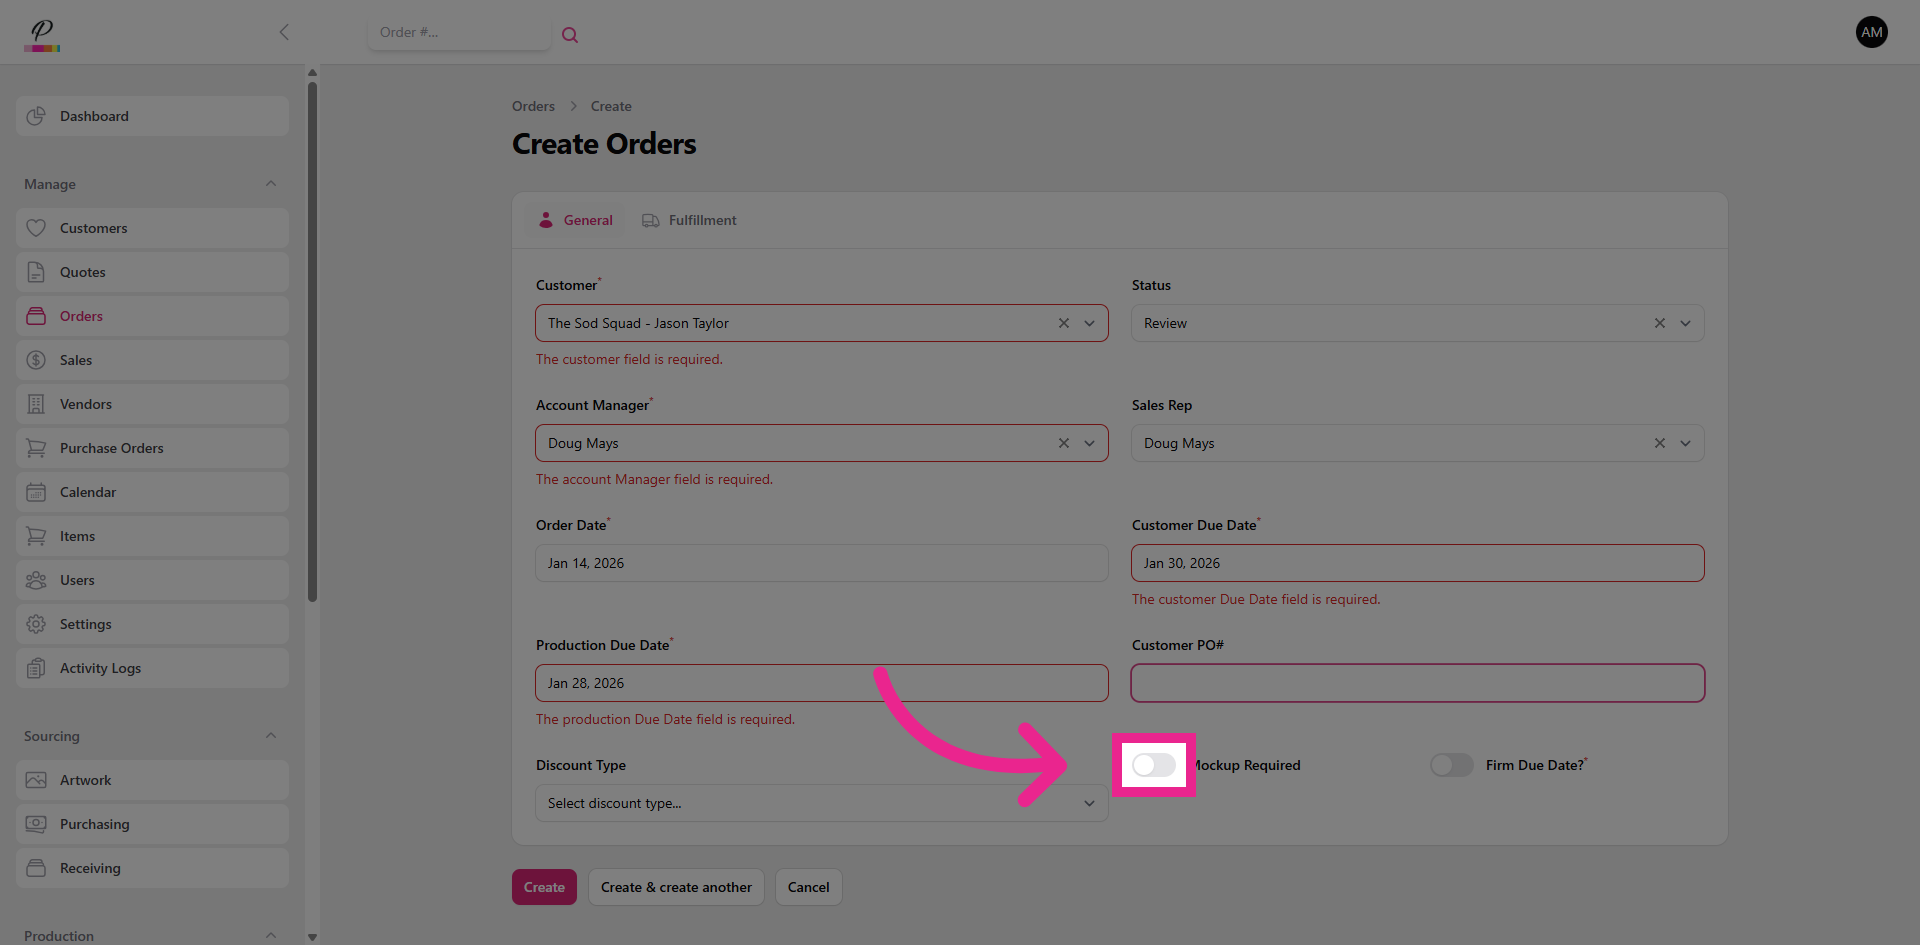Open Purchase Orders from the sidebar

111,448
